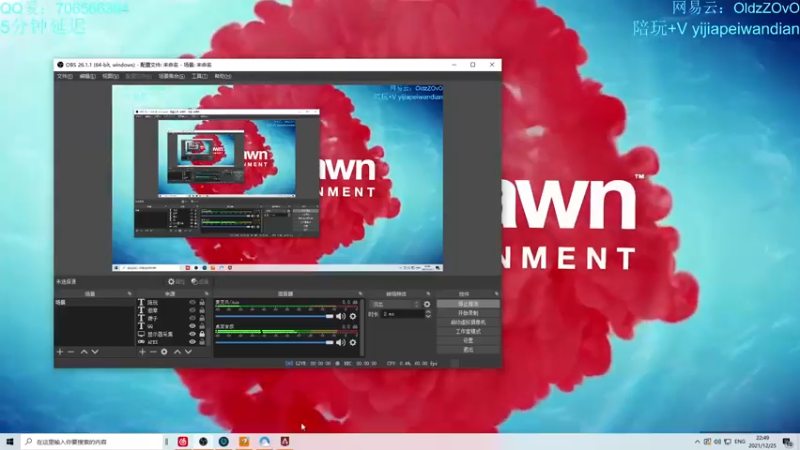Toggle visibility eye of the second text source
The width and height of the screenshot is (800, 450).
point(192,310)
